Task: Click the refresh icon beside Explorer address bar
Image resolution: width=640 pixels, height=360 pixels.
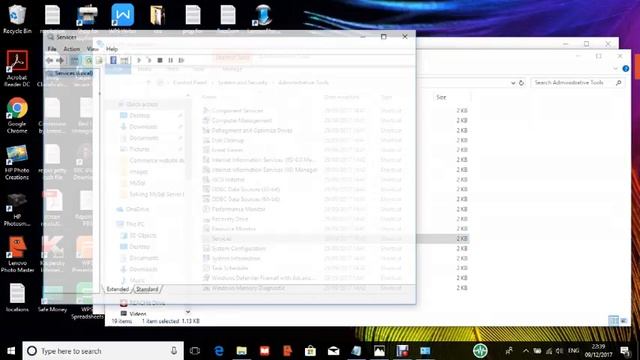Action: 521,83
